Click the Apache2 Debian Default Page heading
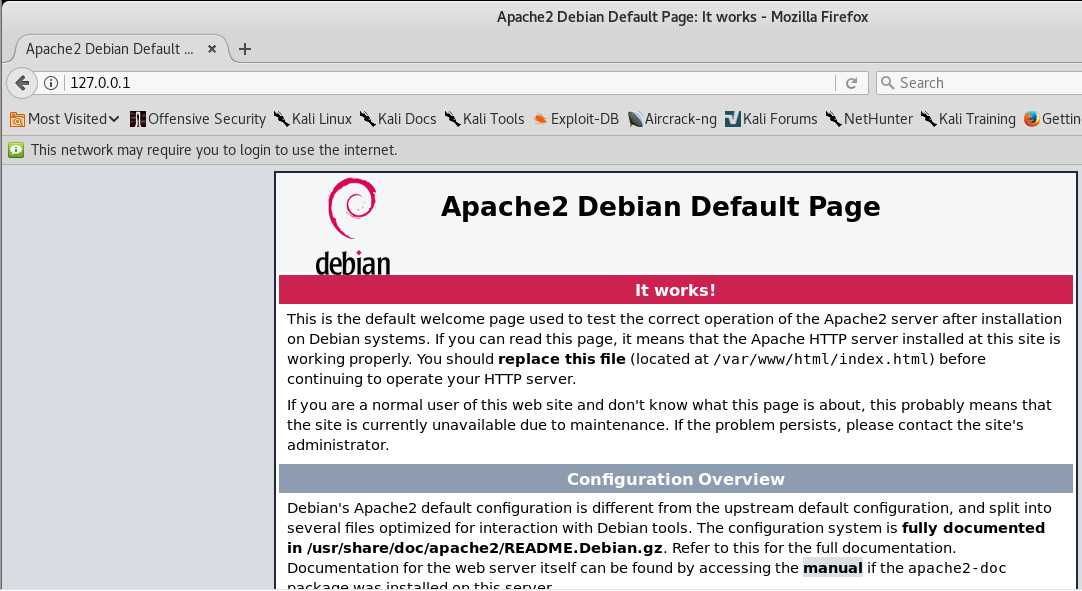 [660, 206]
